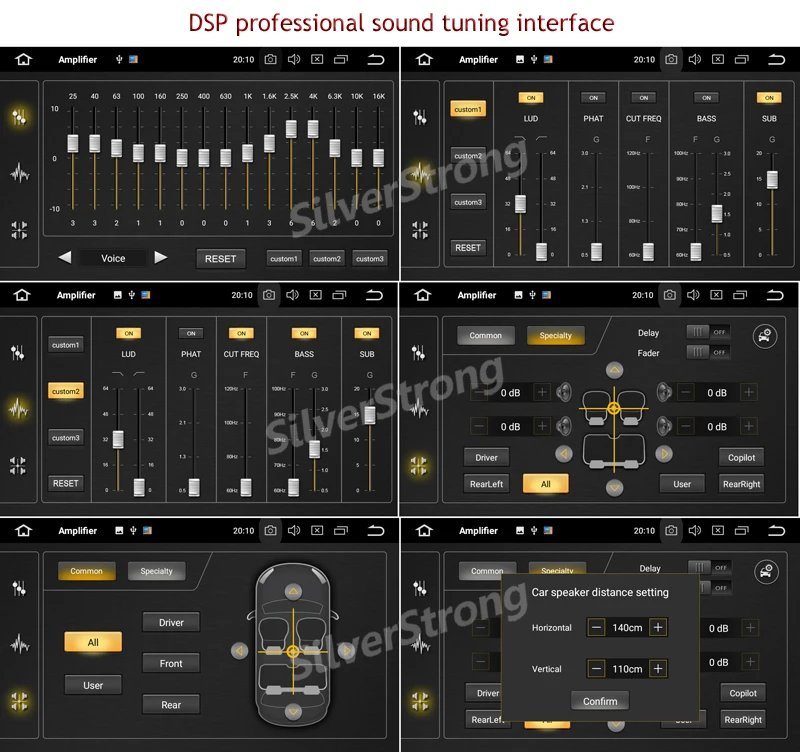
Task: Click Confirm in the speaker distance dialog
Action: coord(600,701)
